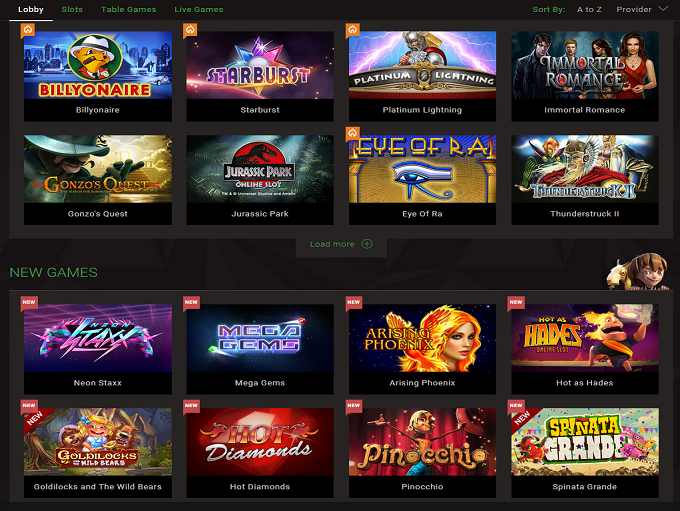The width and height of the screenshot is (680, 511).
Task: Click the NEW ribbon badge on Hot as Hades
Action: 516,303
